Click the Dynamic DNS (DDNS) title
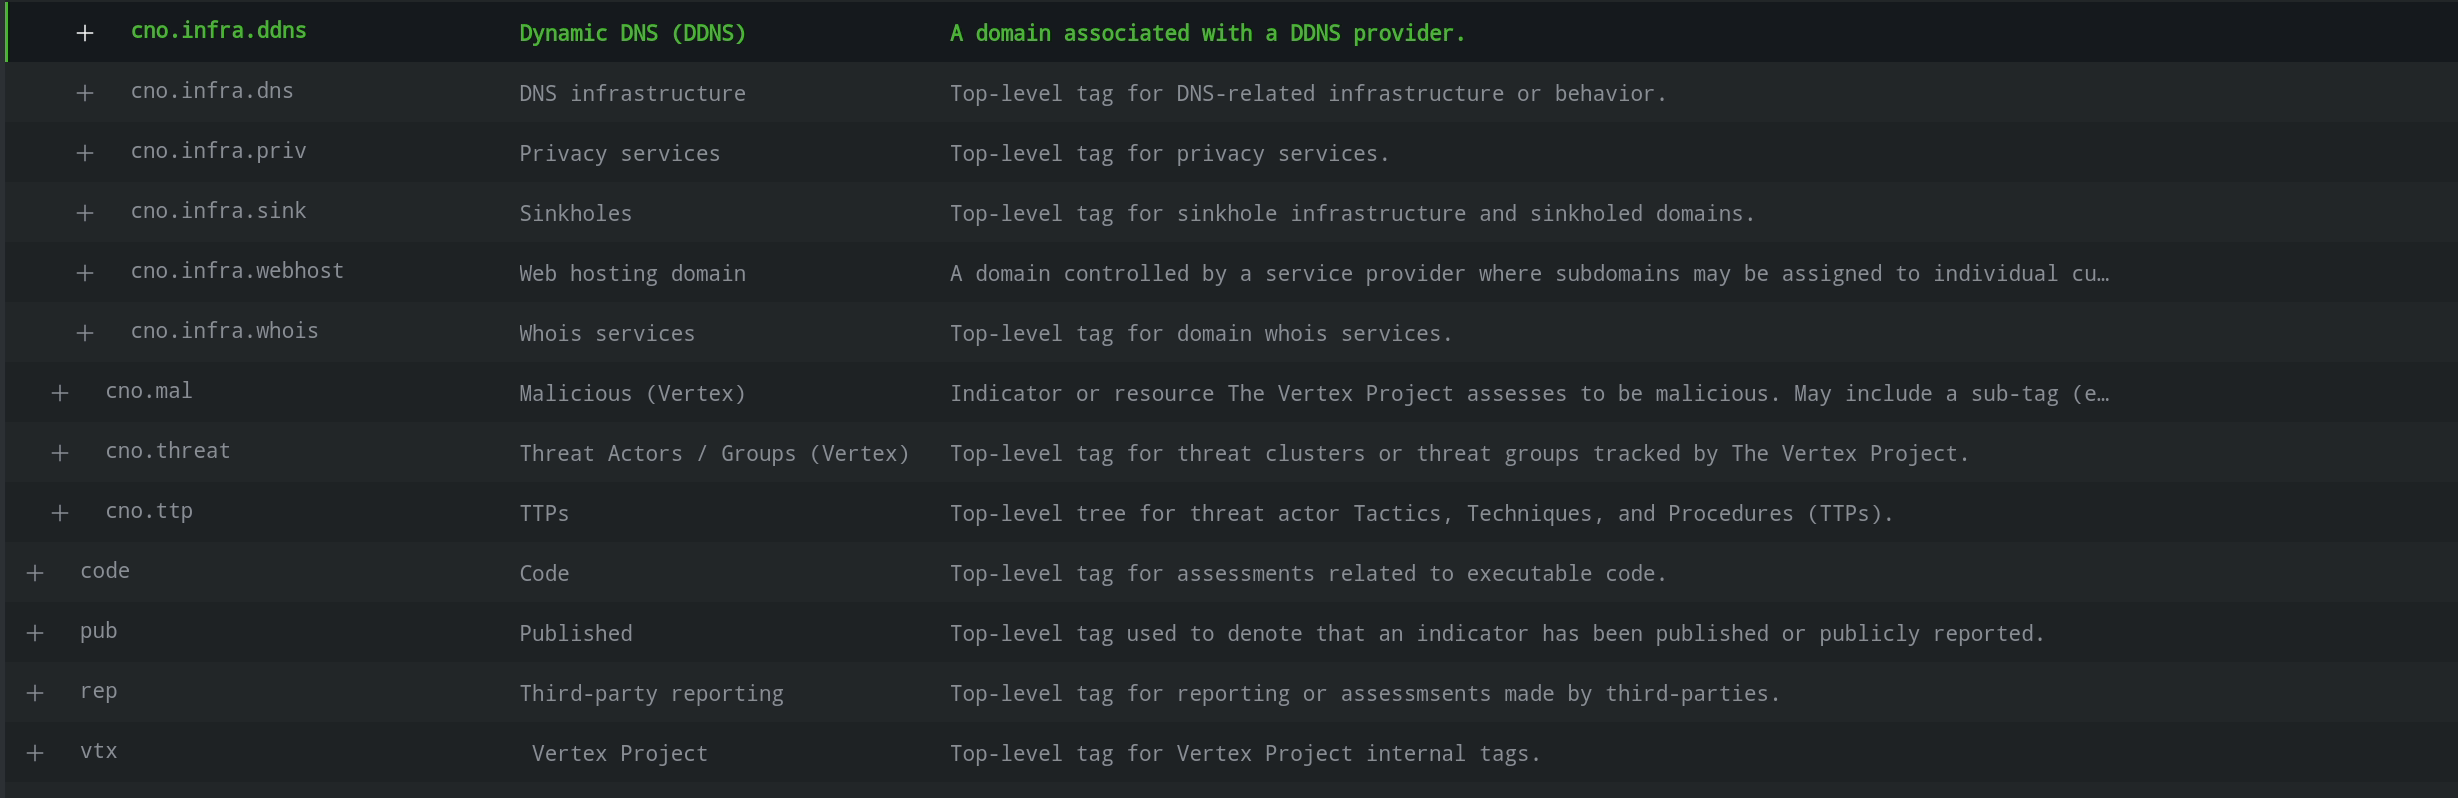2458x798 pixels. (632, 33)
